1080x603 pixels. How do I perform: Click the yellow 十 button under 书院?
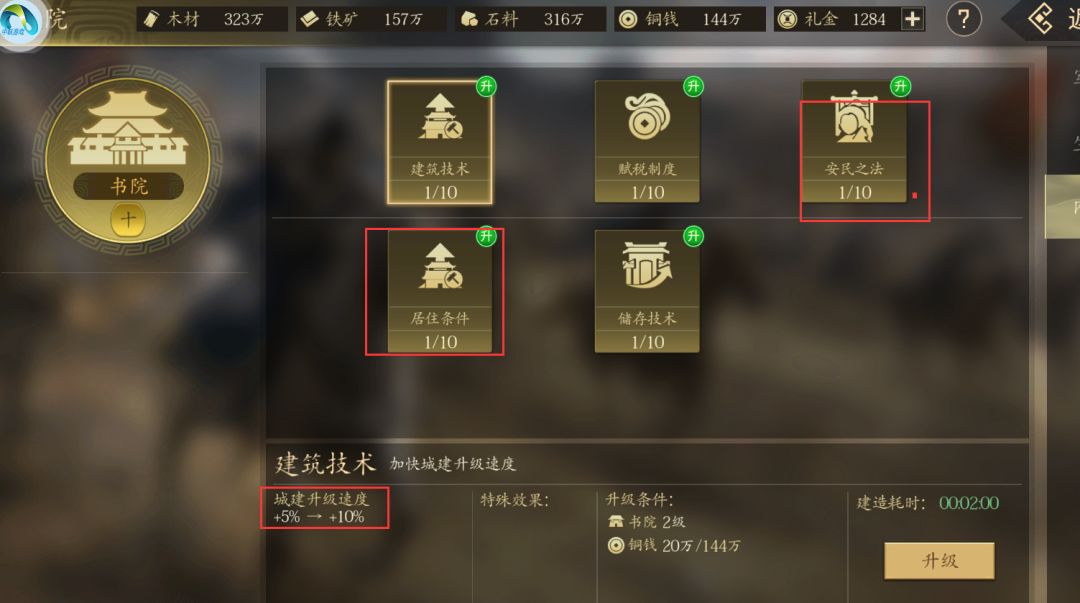(x=128, y=221)
